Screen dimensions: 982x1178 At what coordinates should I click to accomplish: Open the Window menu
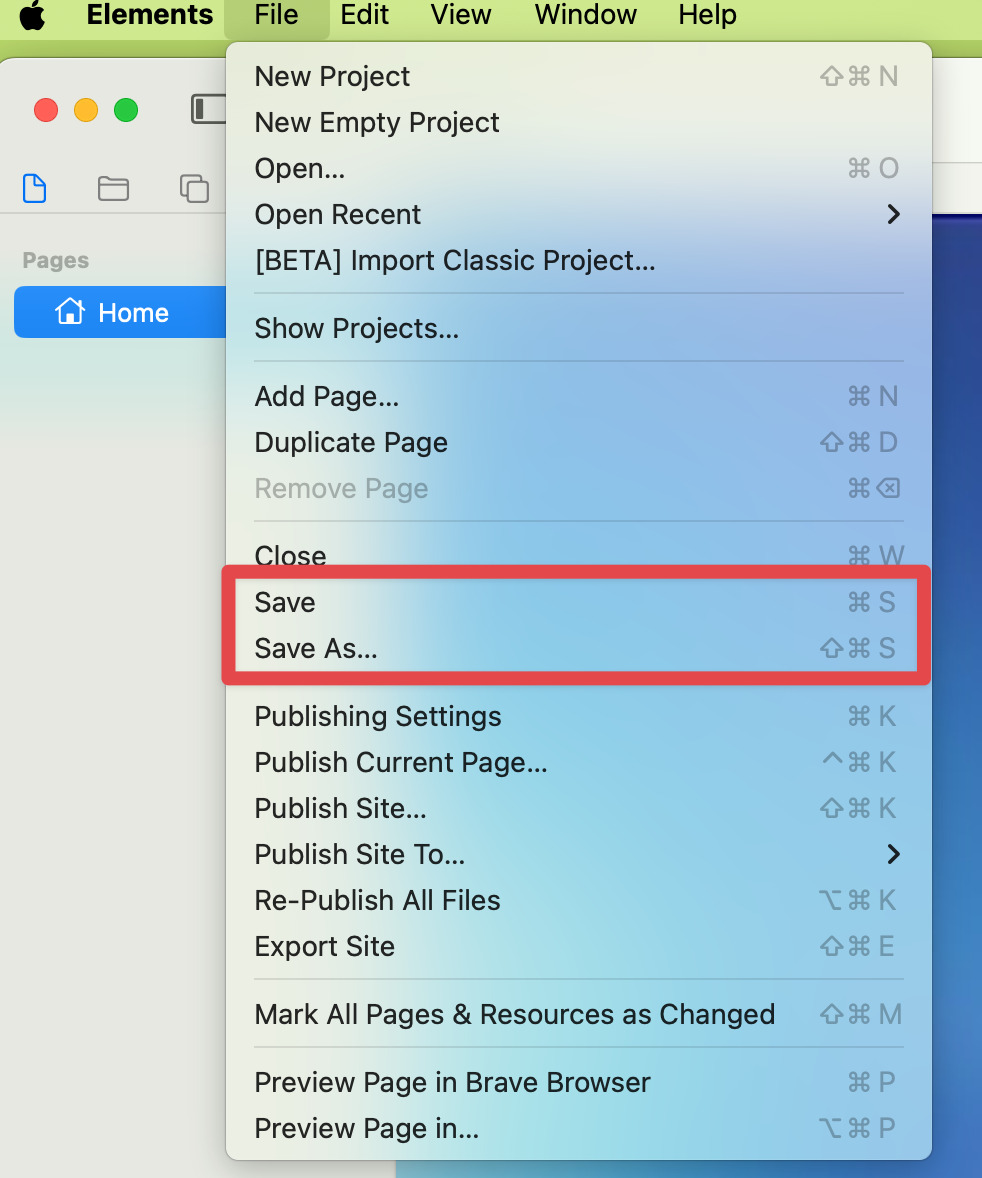(x=585, y=15)
